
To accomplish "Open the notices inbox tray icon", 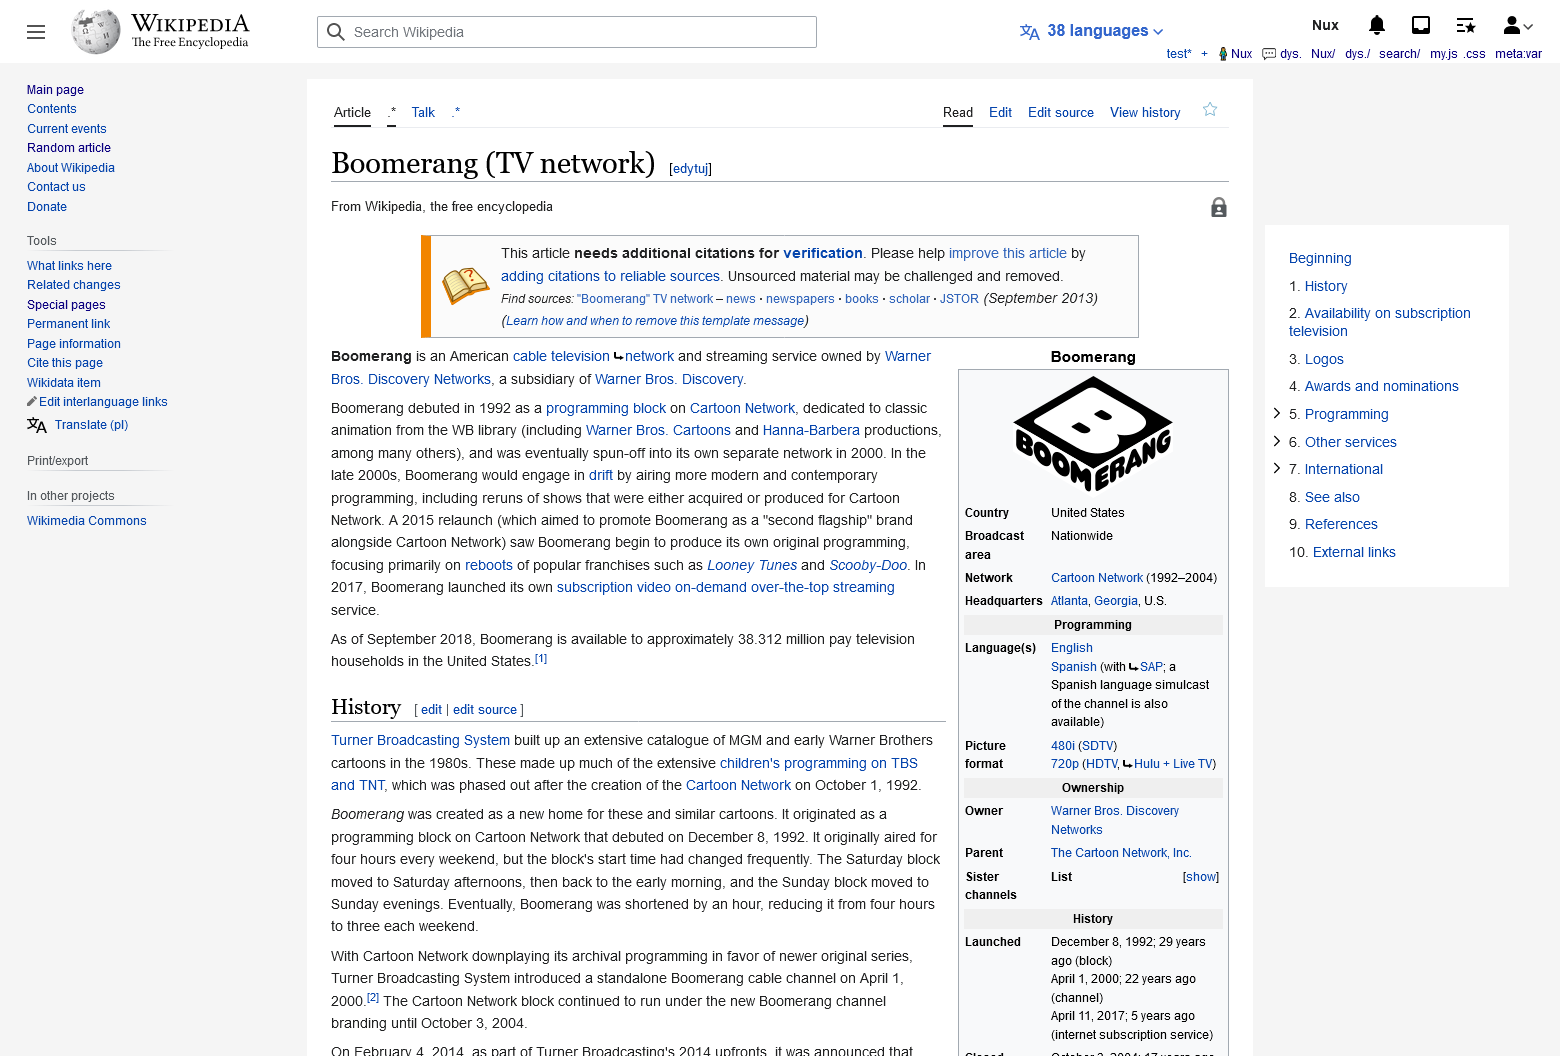I will pos(1421,26).
